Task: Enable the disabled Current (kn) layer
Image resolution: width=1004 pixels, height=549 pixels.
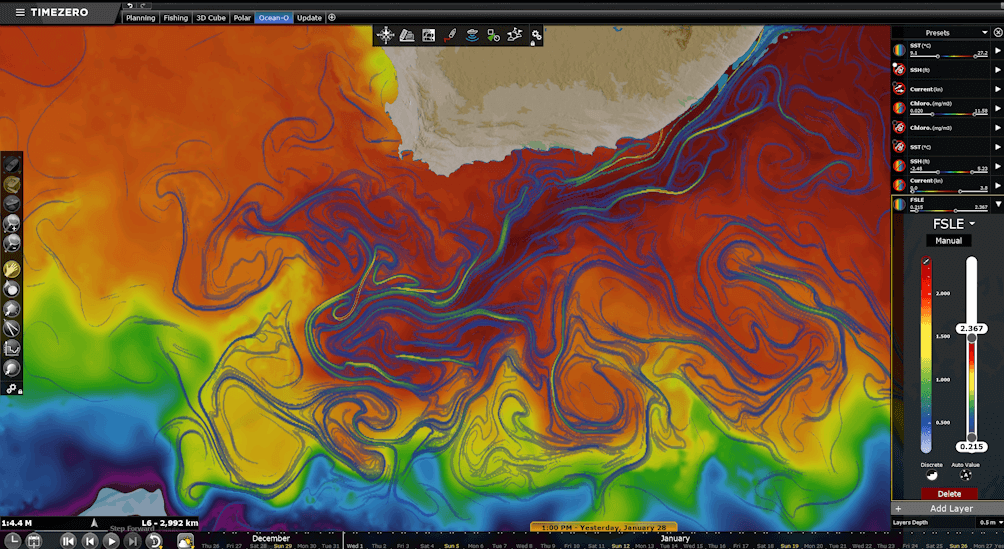Action: [900, 88]
